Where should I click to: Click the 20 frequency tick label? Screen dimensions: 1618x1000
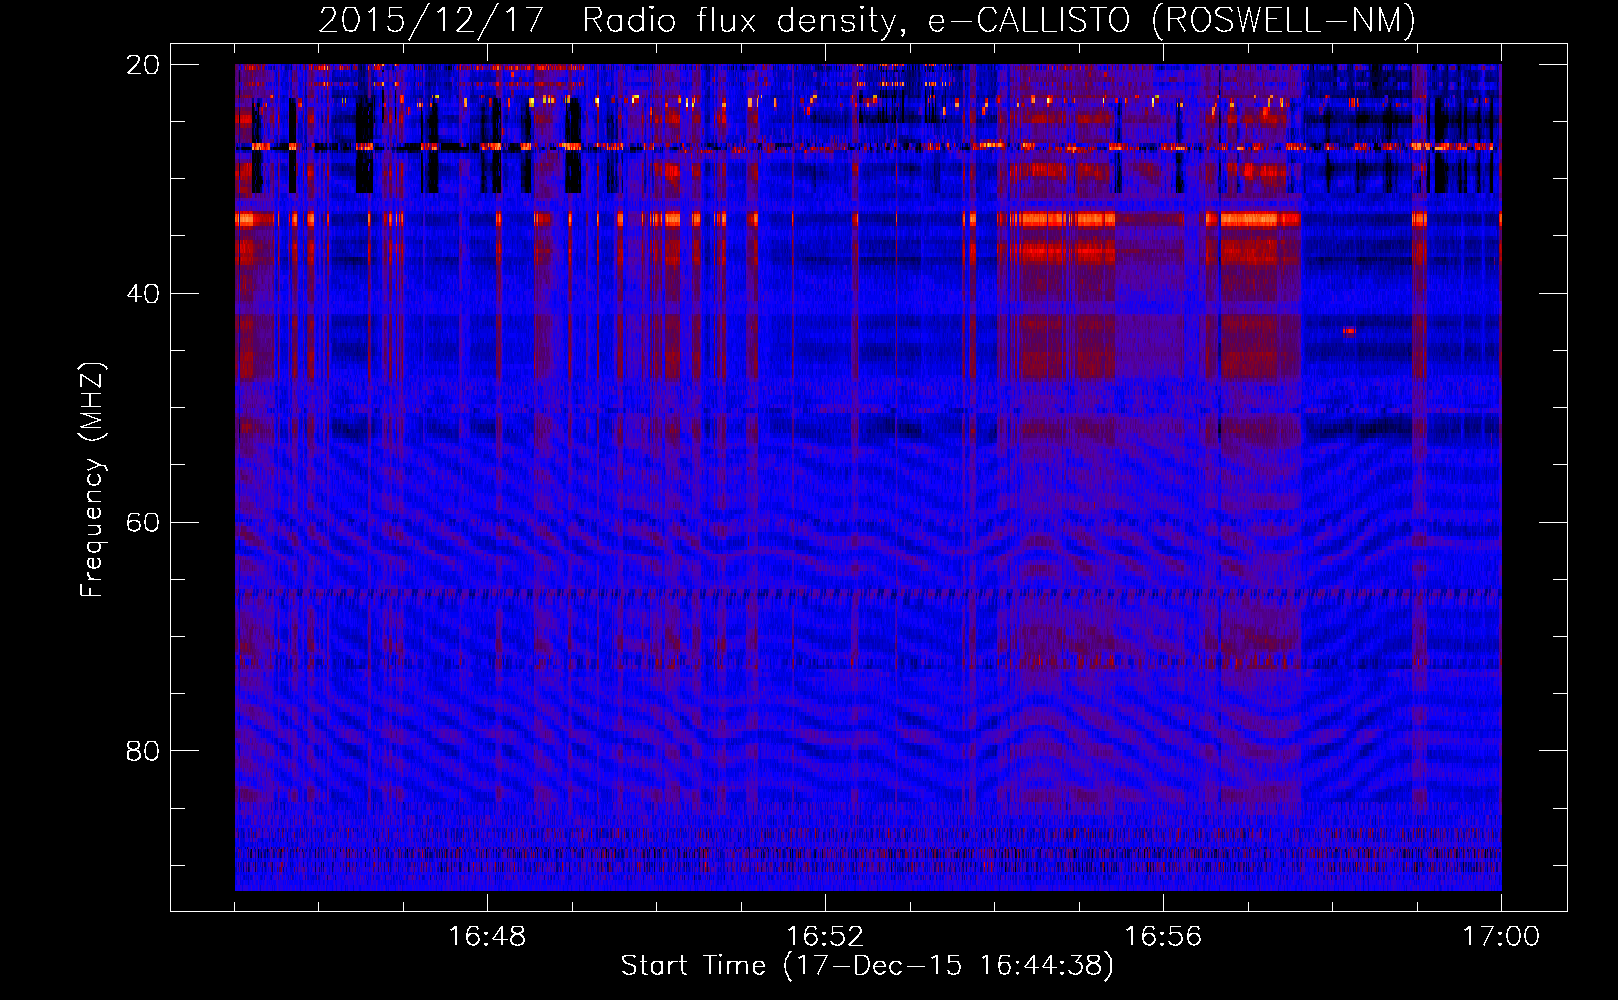pyautogui.click(x=143, y=65)
